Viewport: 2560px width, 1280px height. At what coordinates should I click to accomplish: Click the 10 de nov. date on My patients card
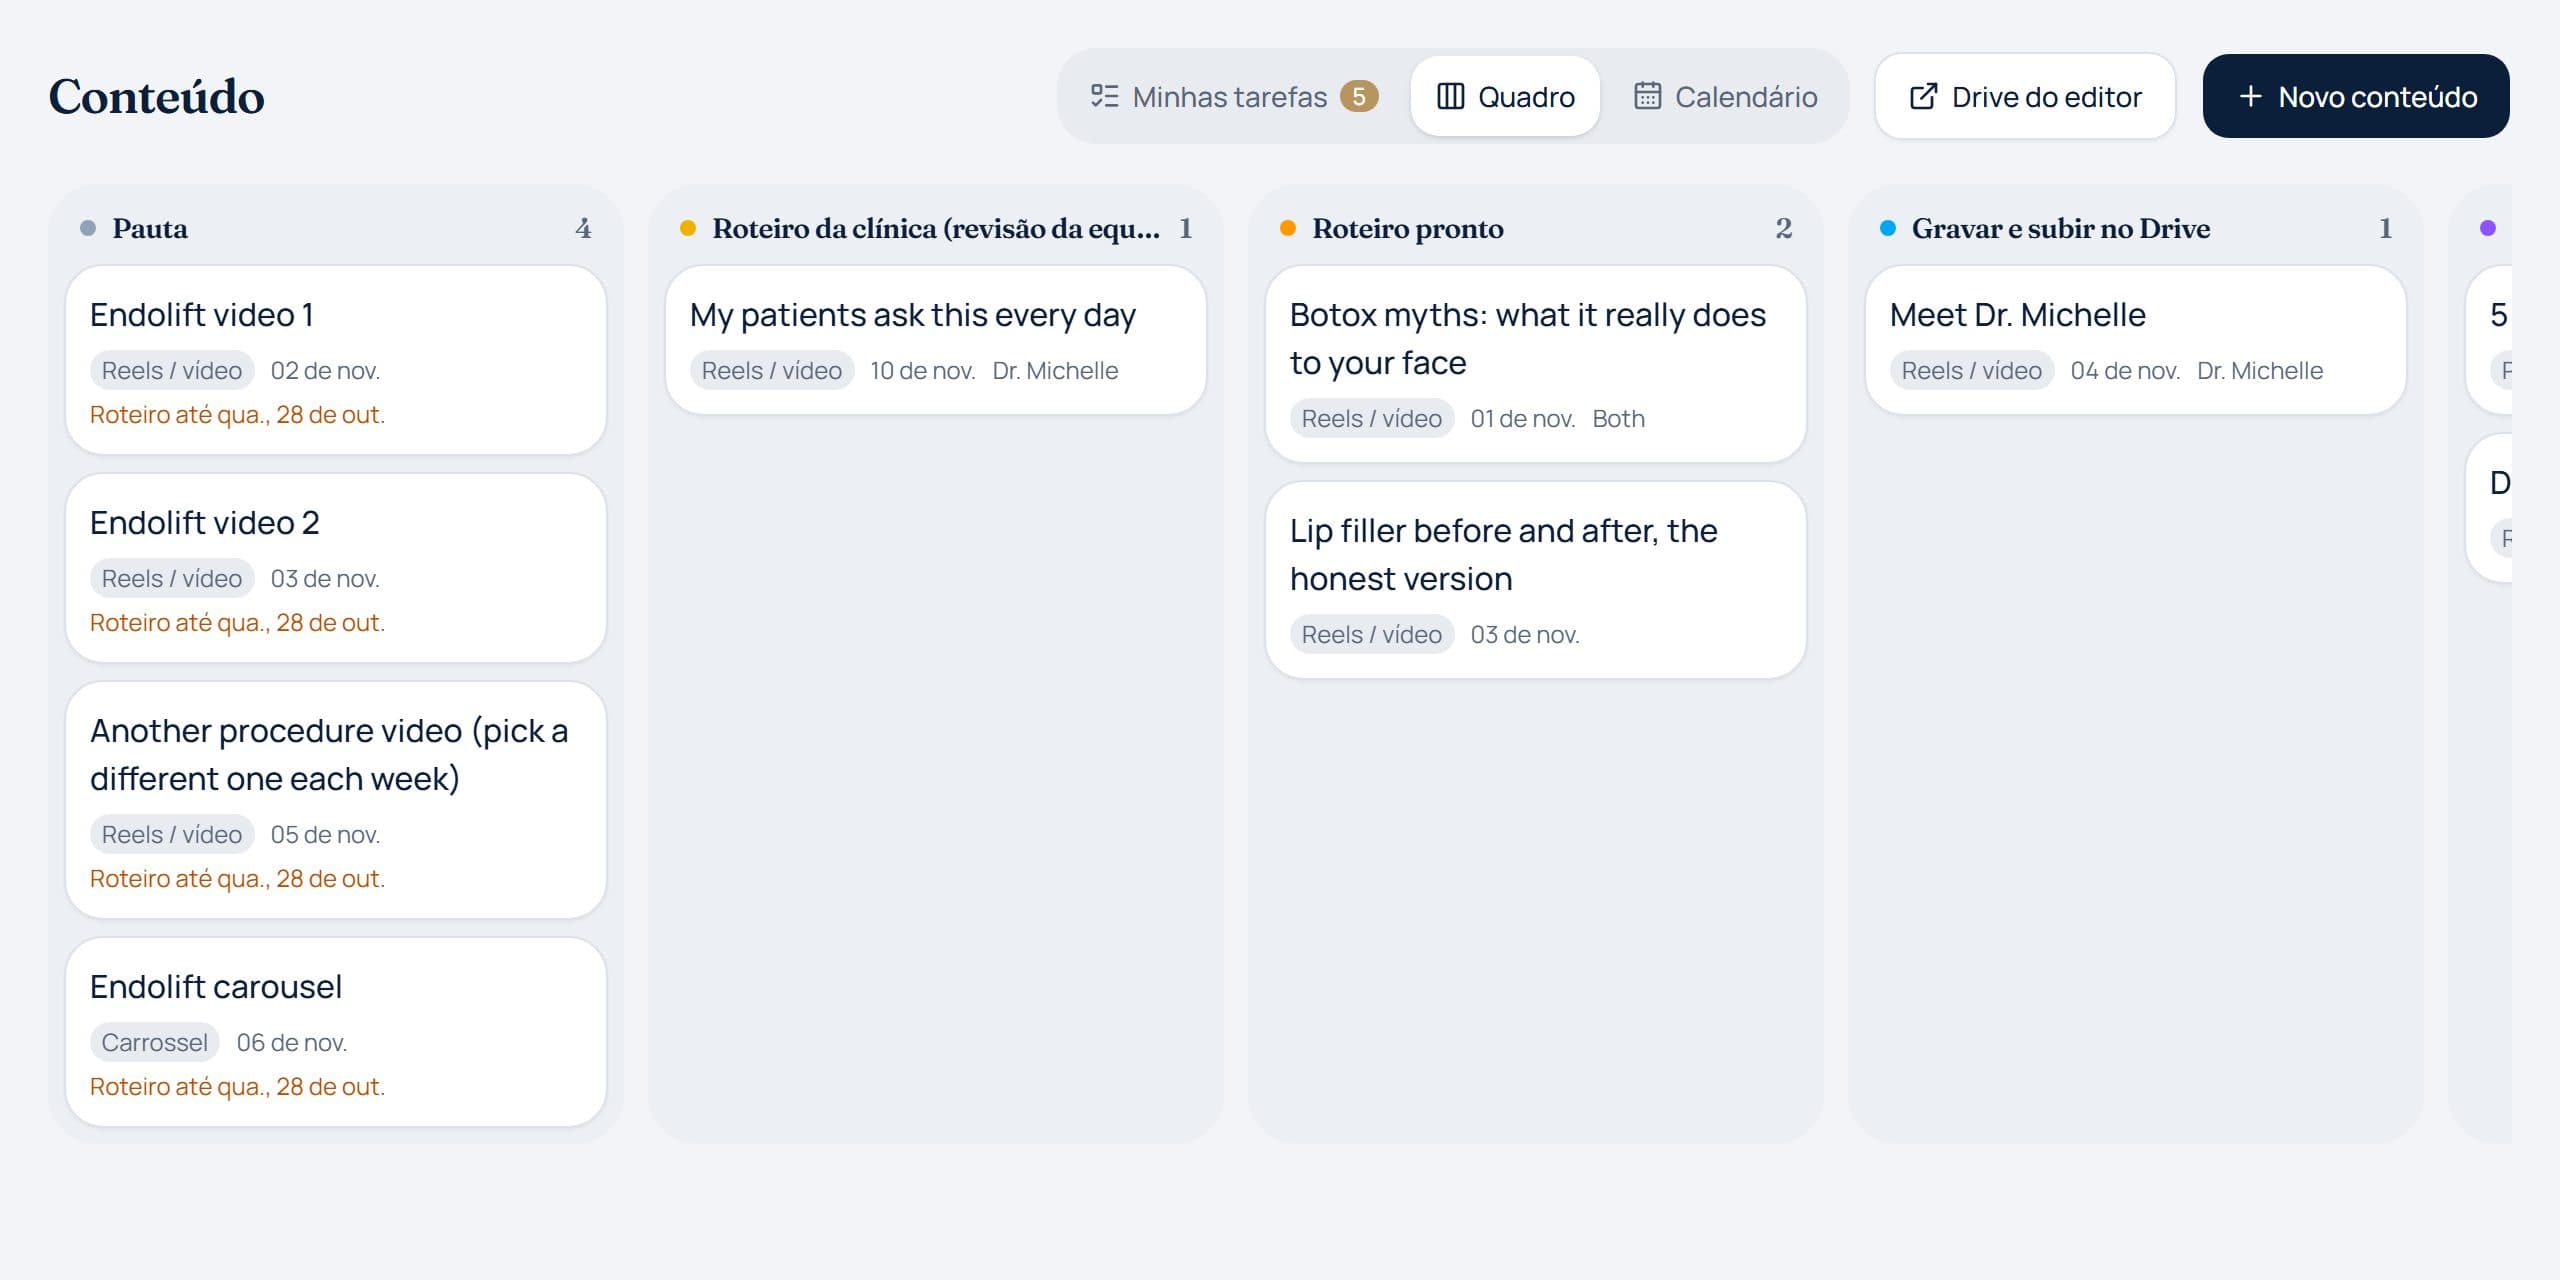click(x=923, y=370)
